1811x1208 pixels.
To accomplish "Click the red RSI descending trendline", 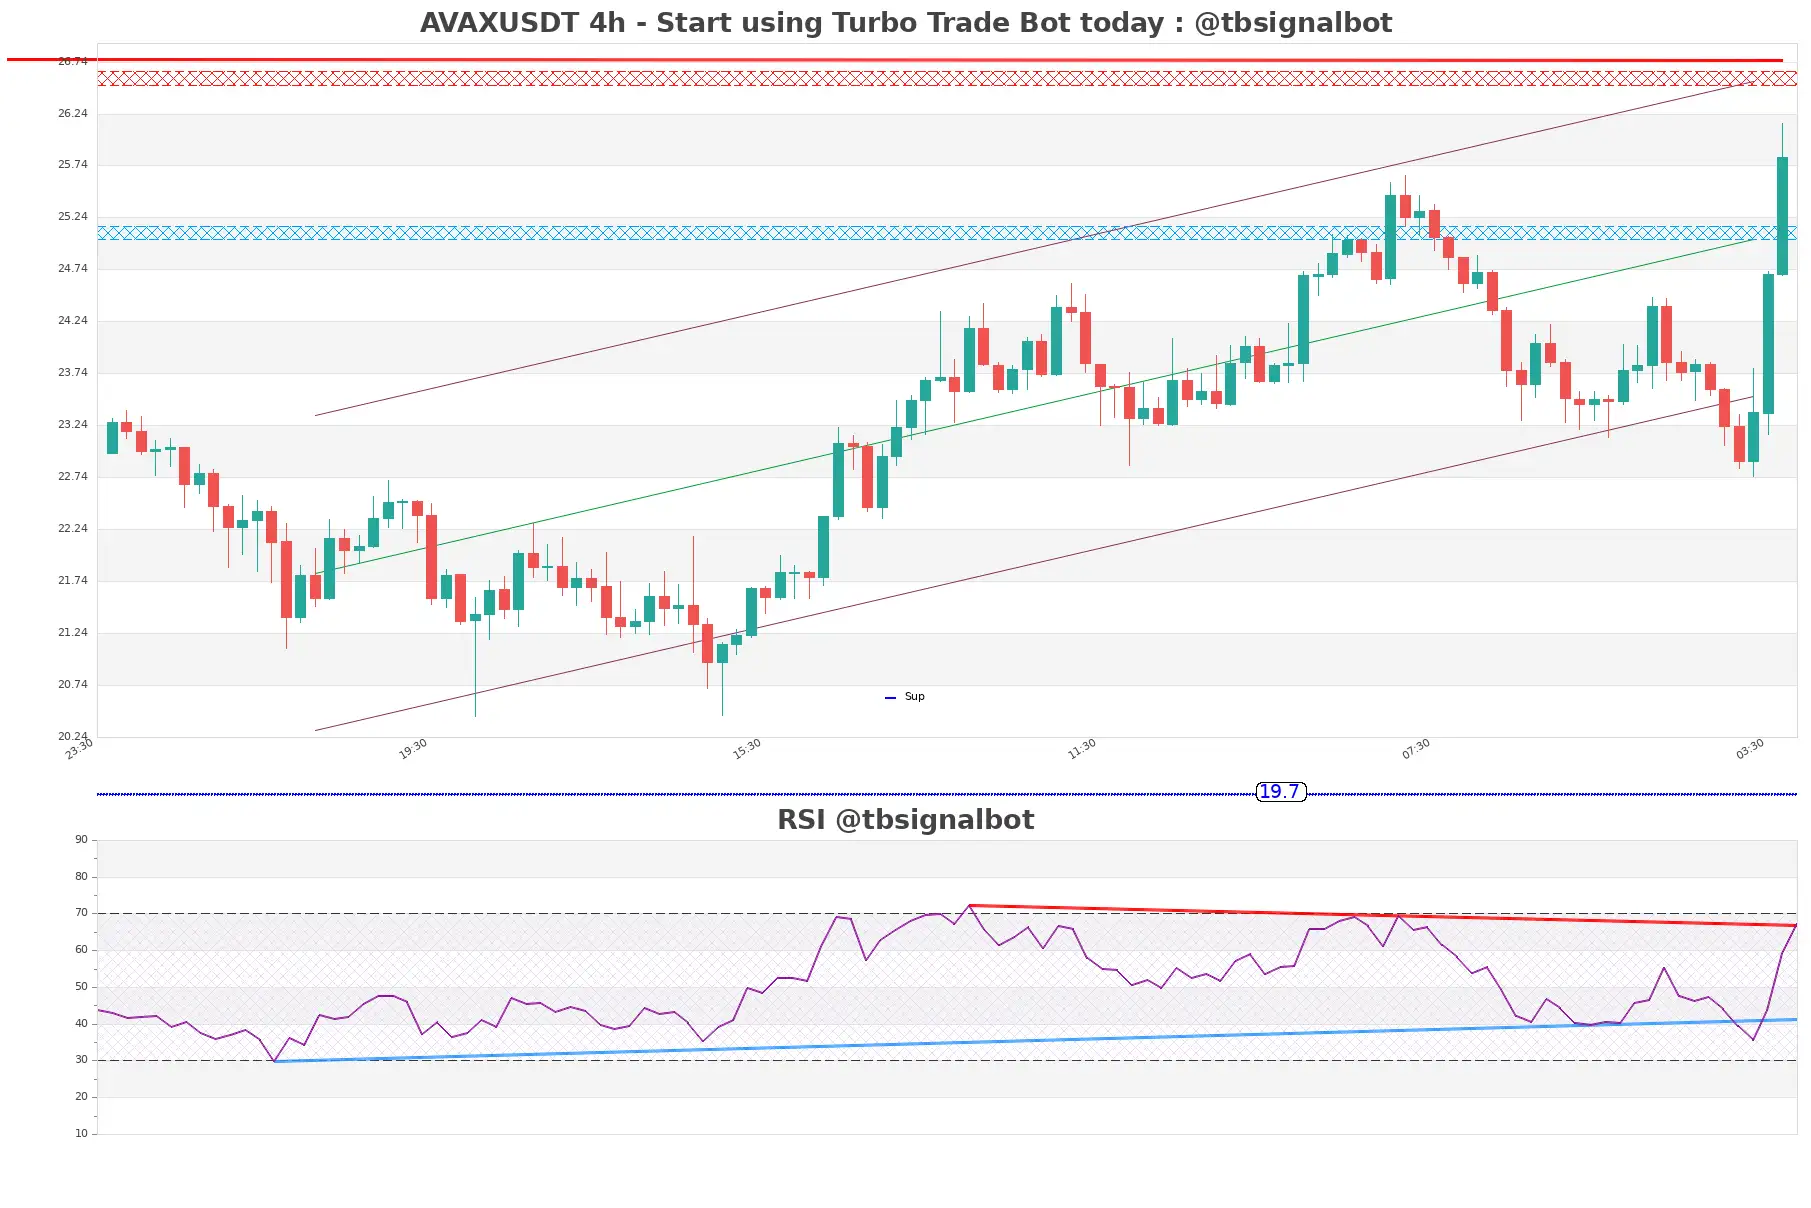I will (x=1383, y=915).
